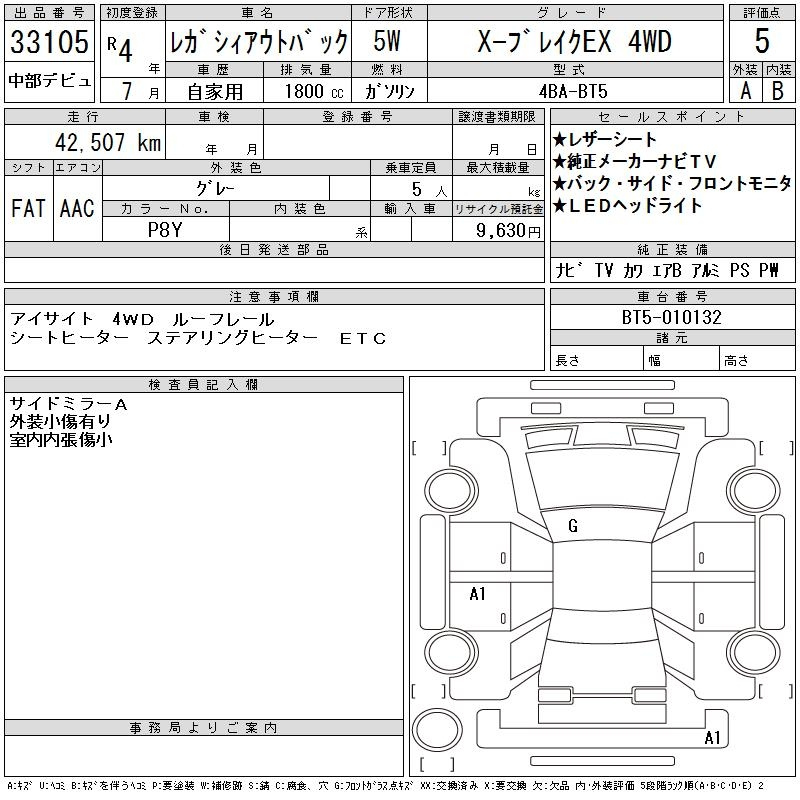
Task: Click the color code P8Y
Action: 166,230
